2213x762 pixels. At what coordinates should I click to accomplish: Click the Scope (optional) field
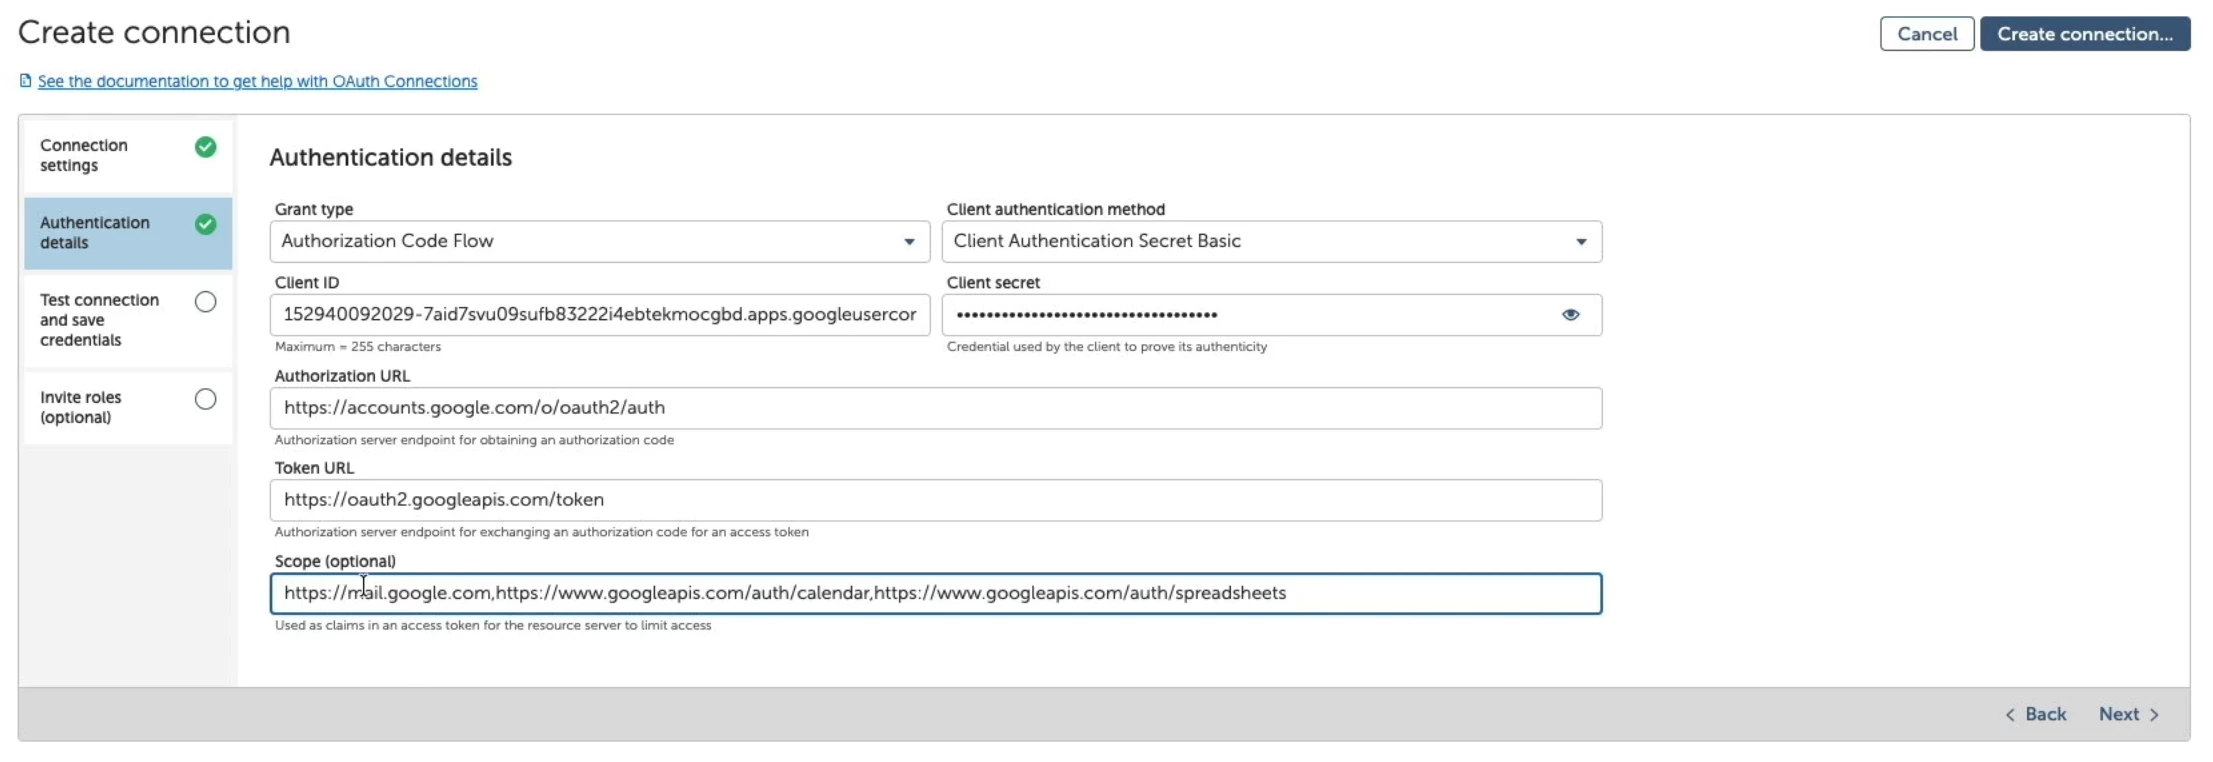(x=935, y=593)
